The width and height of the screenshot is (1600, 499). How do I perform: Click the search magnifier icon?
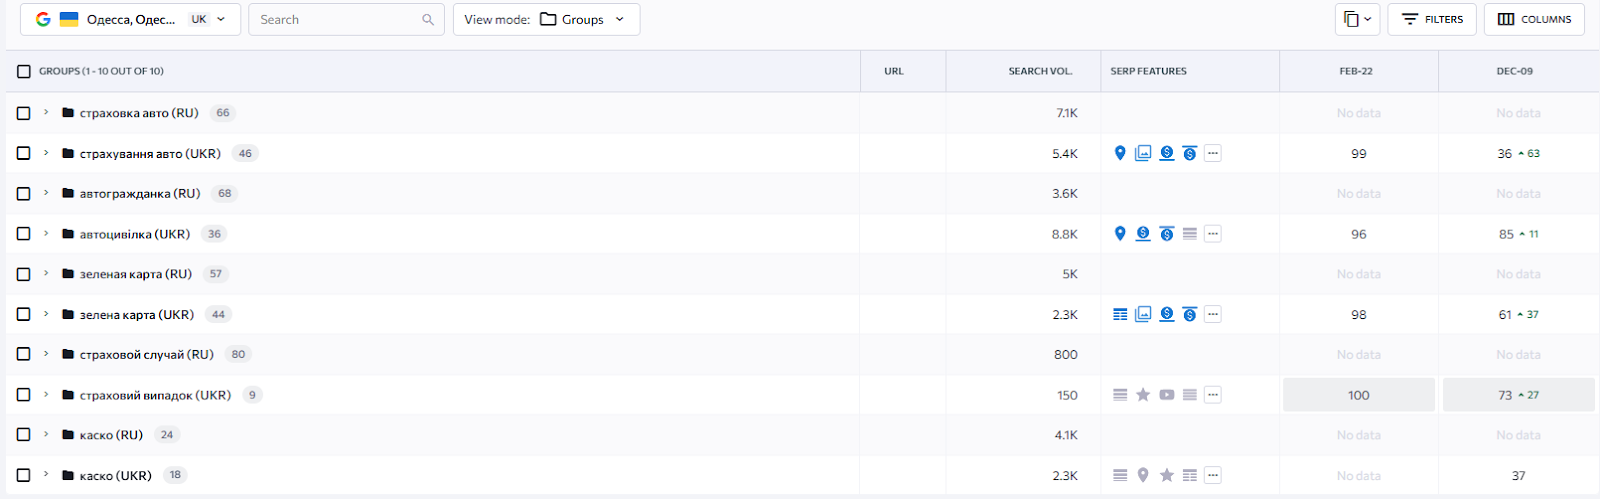point(428,20)
